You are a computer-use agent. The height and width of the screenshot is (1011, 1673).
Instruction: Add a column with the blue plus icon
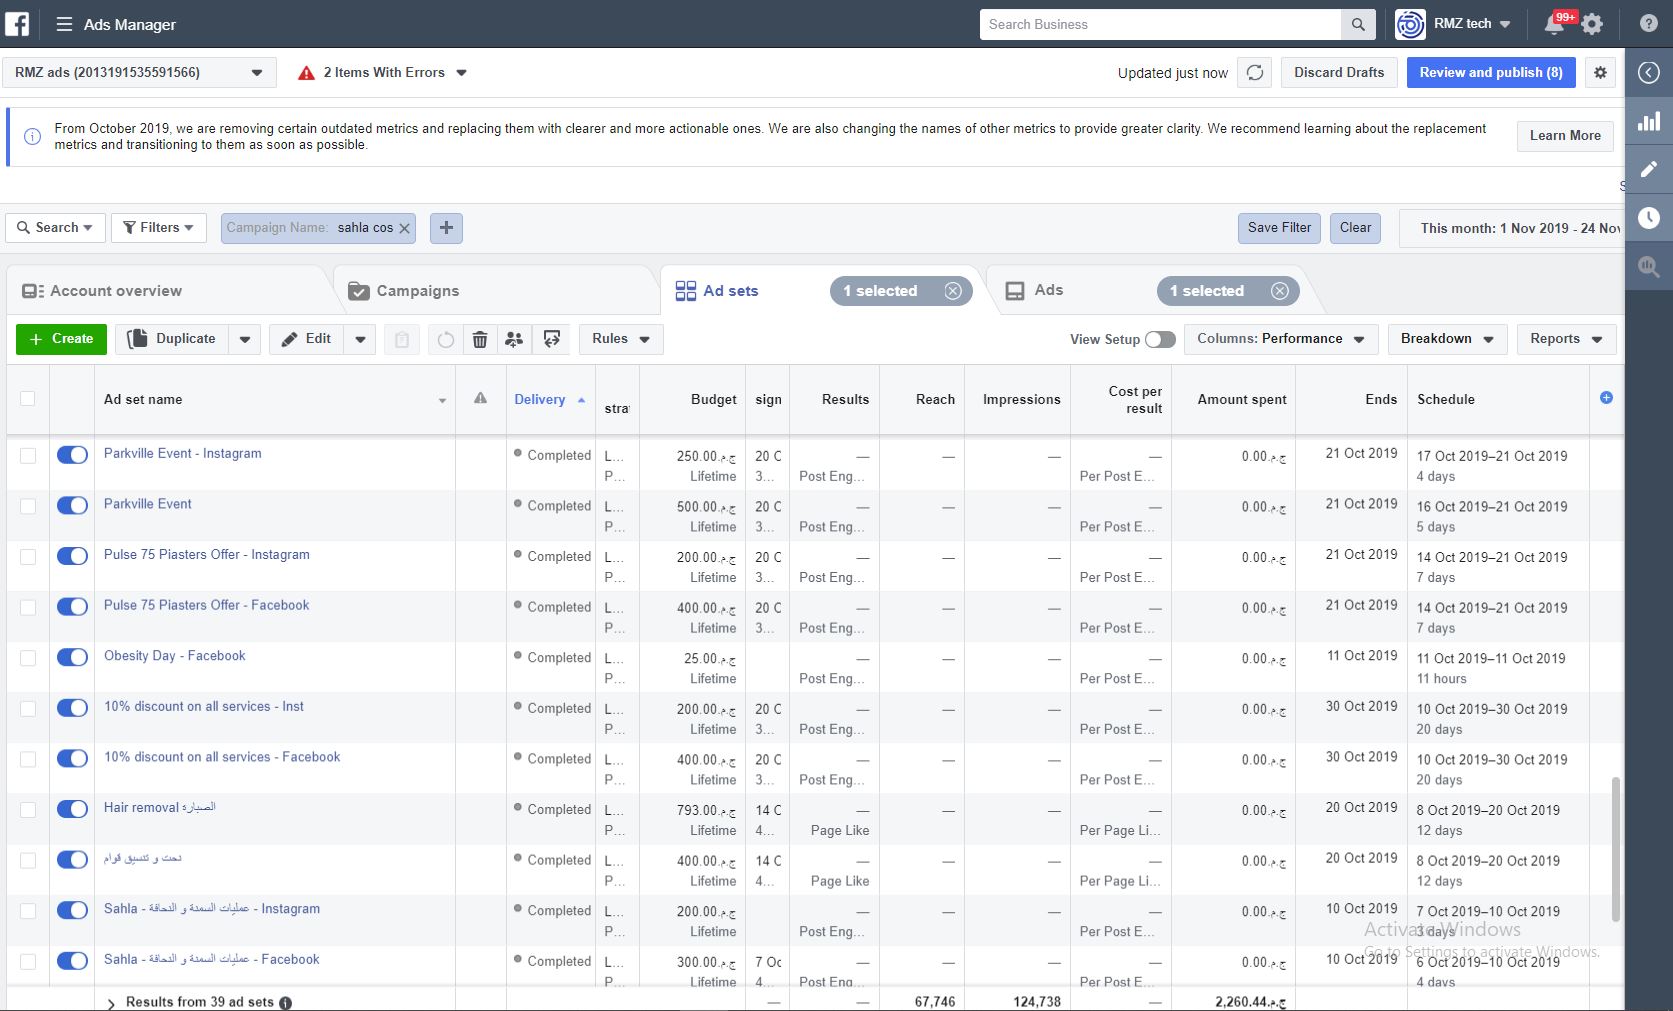coord(1606,398)
